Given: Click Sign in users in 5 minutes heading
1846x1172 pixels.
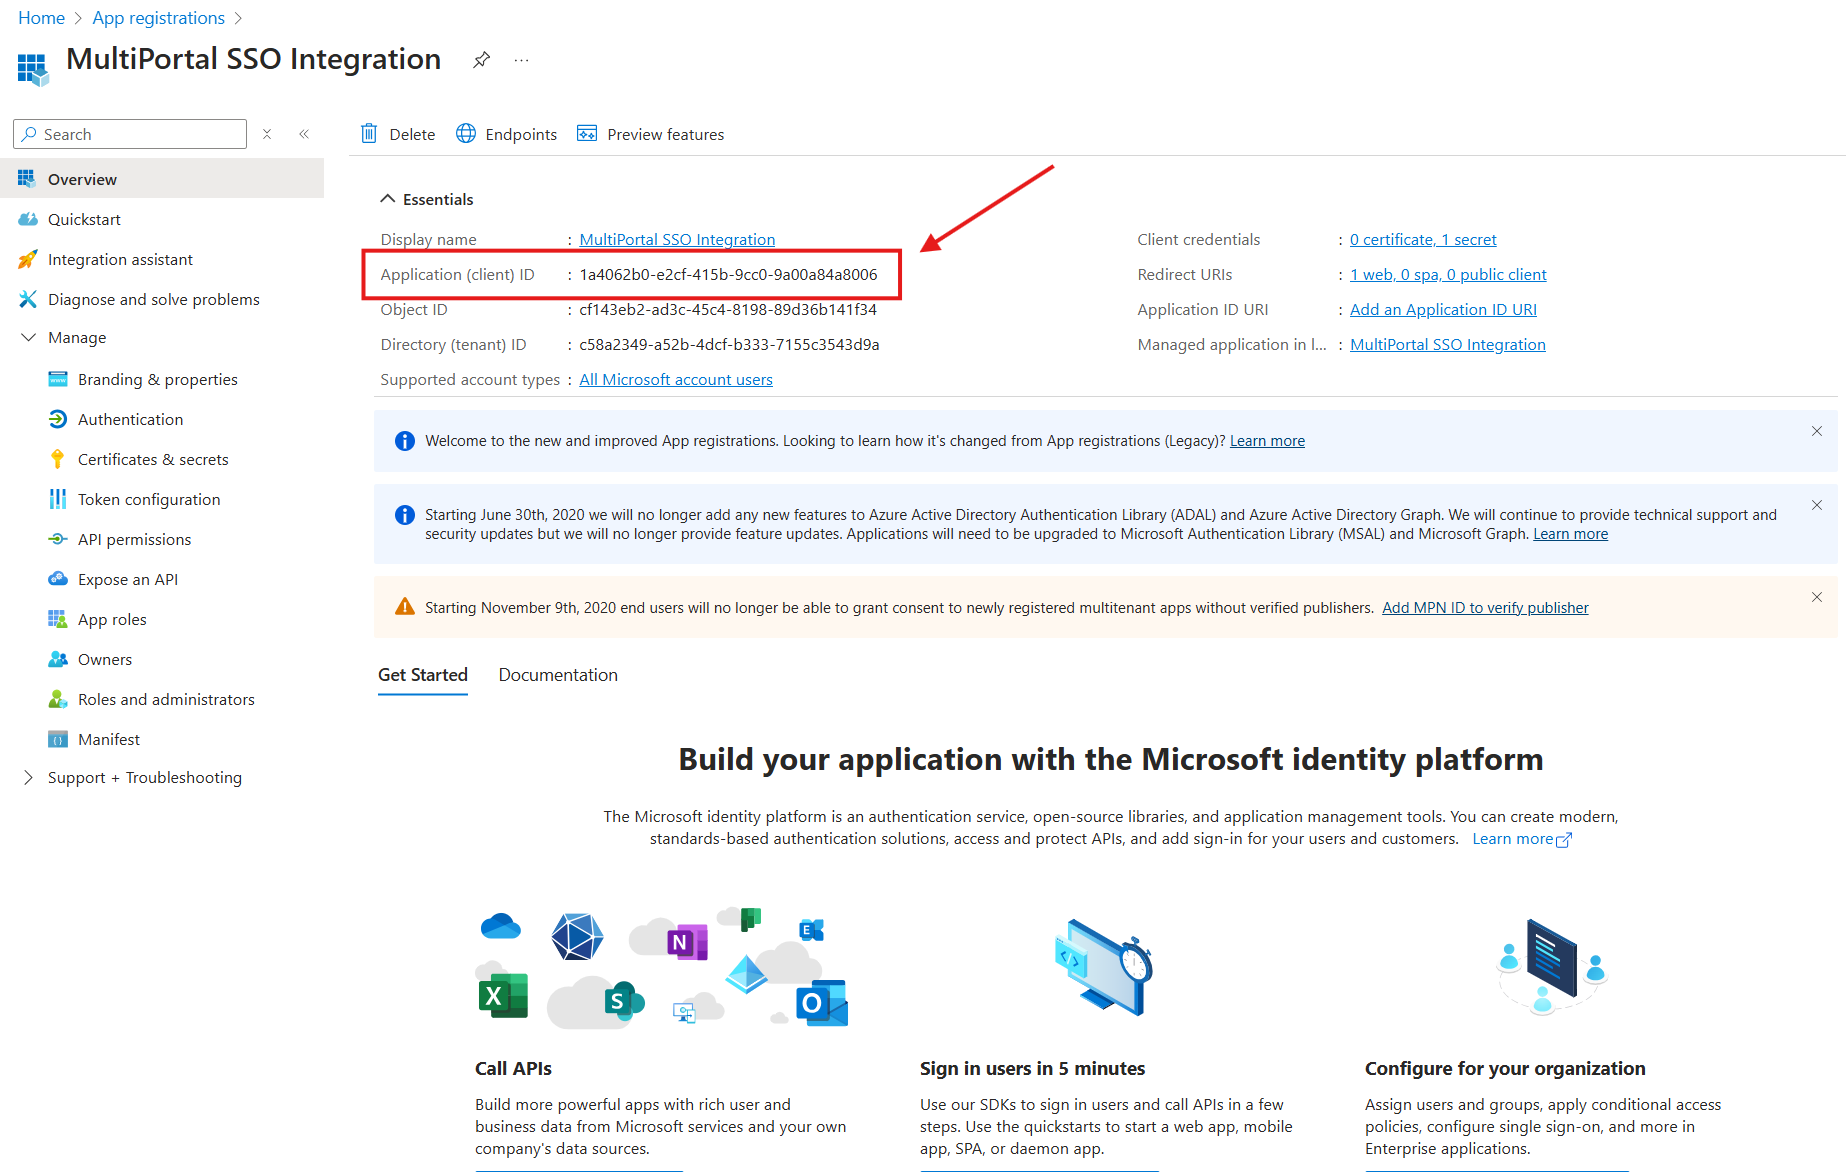Looking at the screenshot, I should coord(1032,1068).
